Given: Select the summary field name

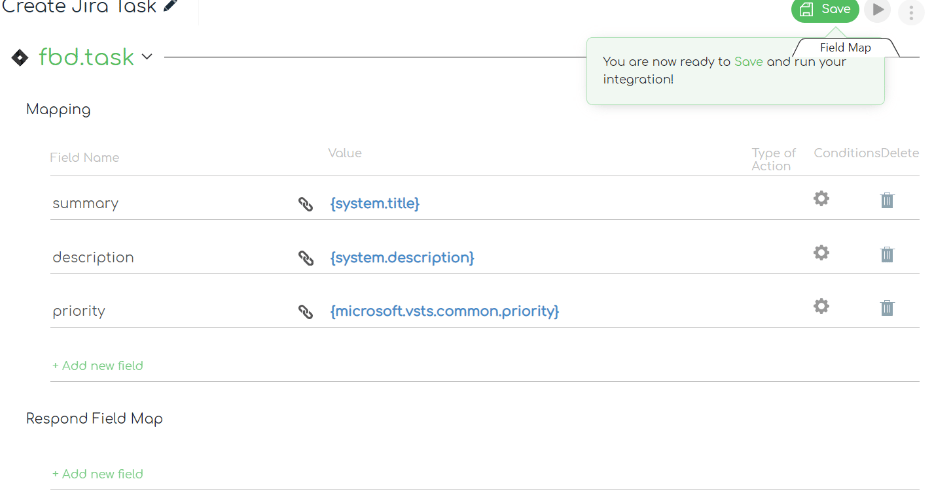Looking at the screenshot, I should point(85,204).
